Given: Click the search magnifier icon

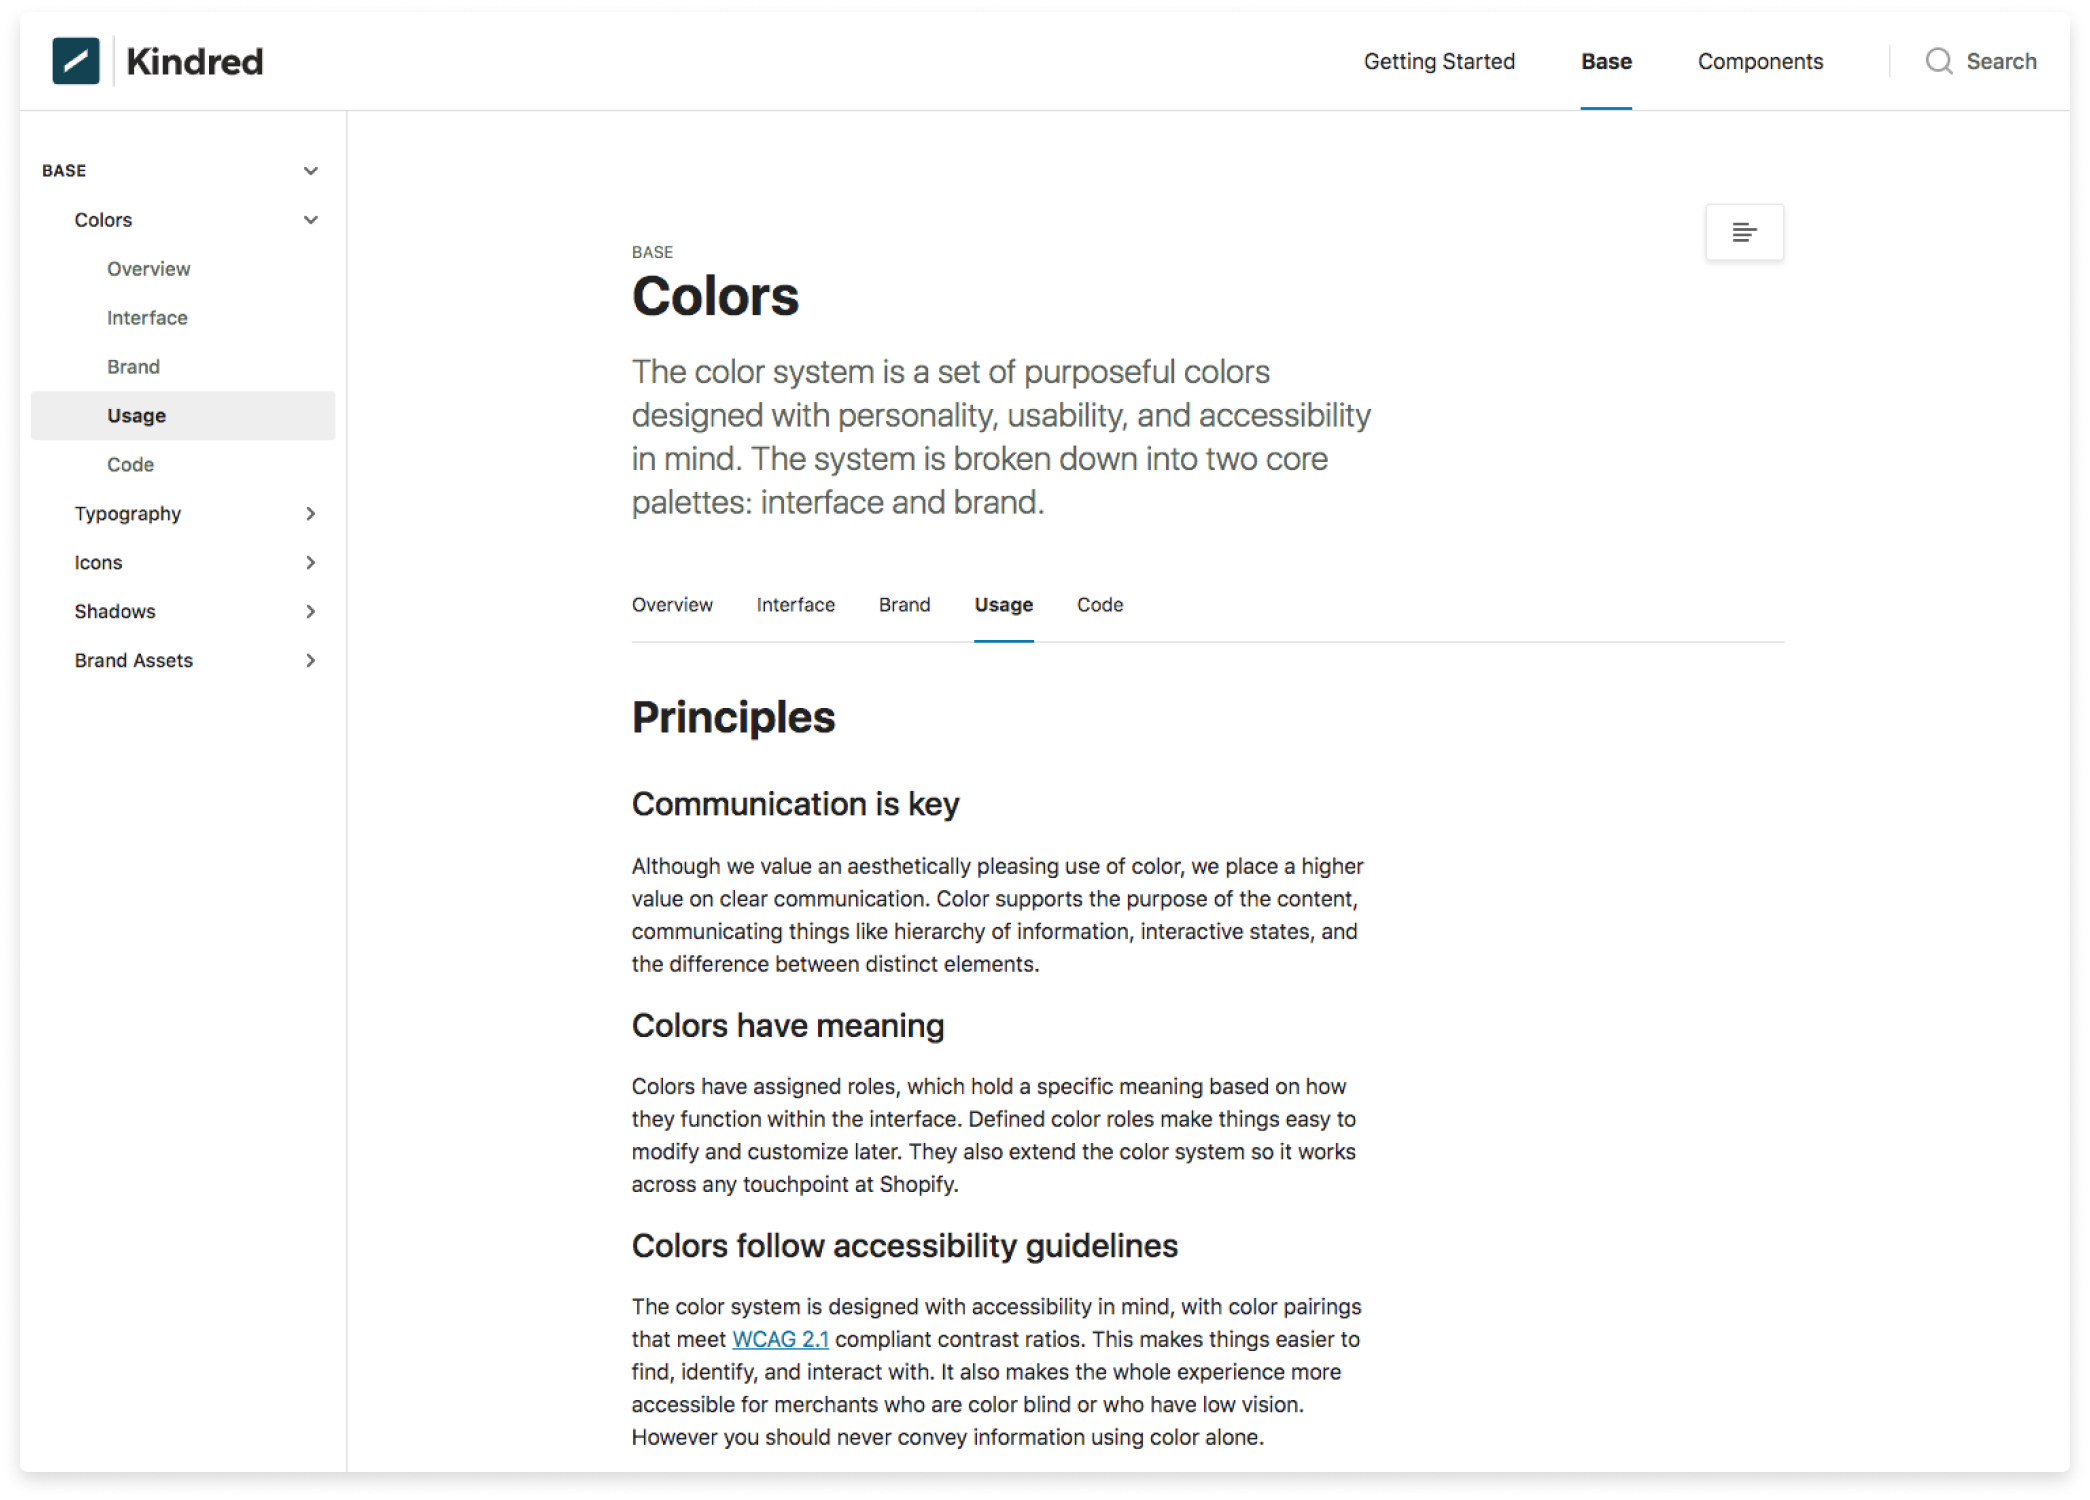Looking at the screenshot, I should pos(1939,61).
